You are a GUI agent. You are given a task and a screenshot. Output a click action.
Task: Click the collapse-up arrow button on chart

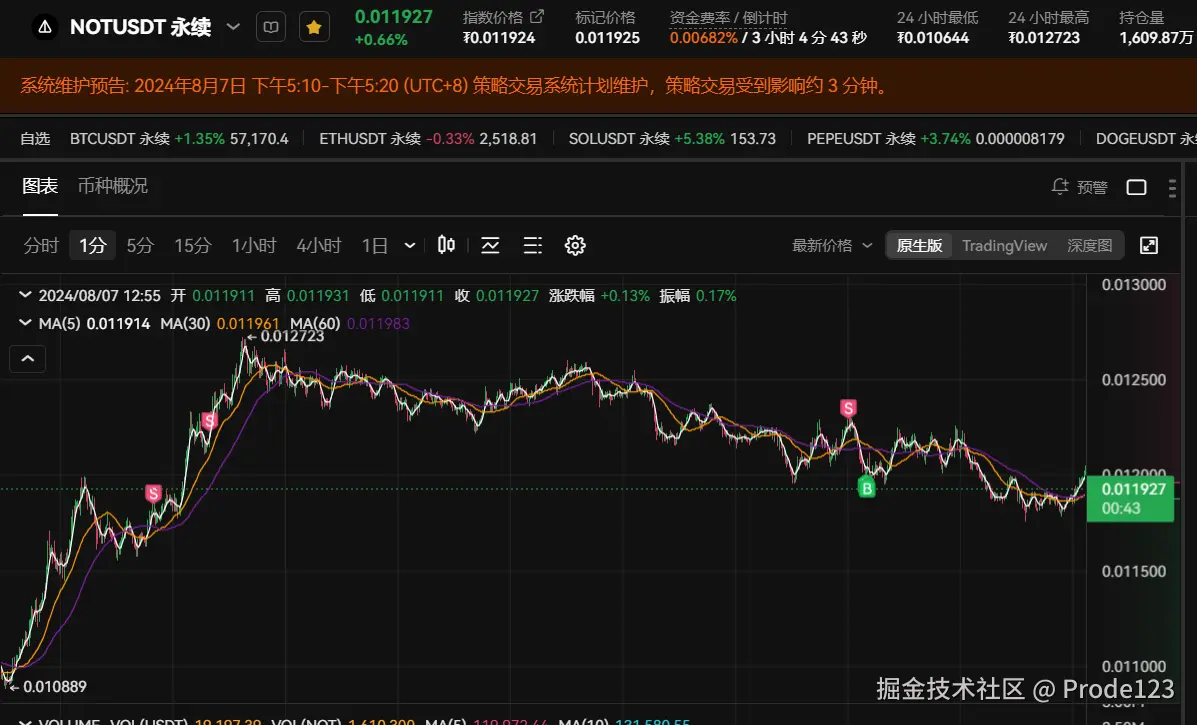(27, 359)
